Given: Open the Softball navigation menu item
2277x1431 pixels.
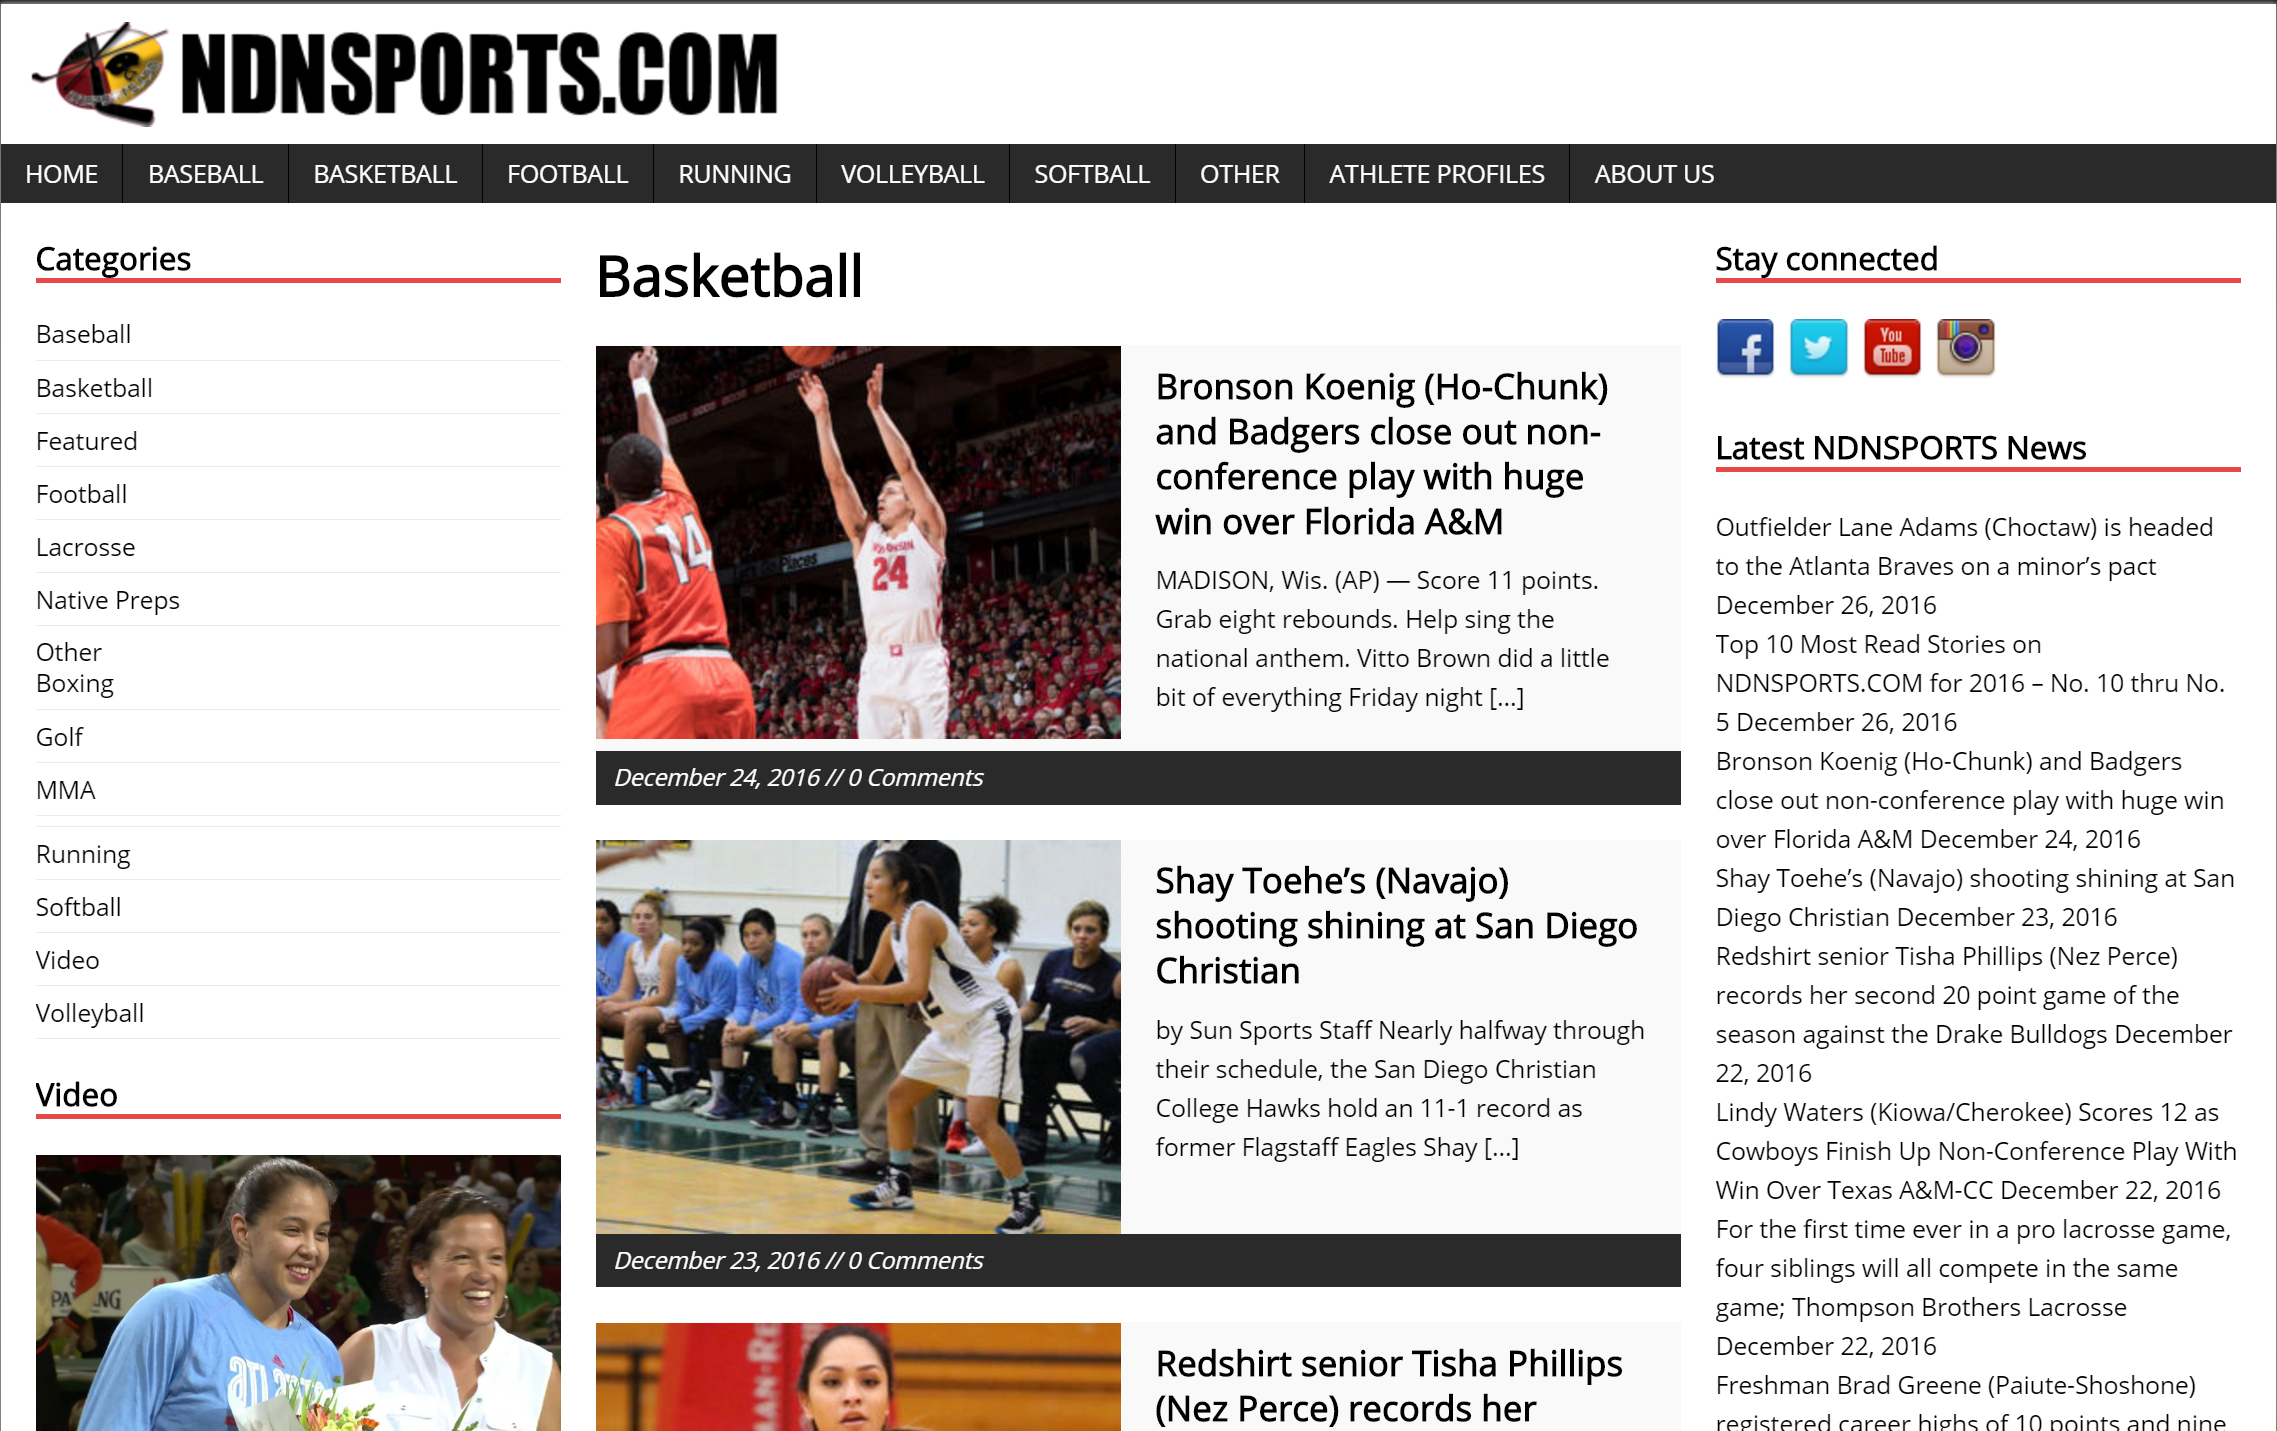Looking at the screenshot, I should (x=1092, y=174).
